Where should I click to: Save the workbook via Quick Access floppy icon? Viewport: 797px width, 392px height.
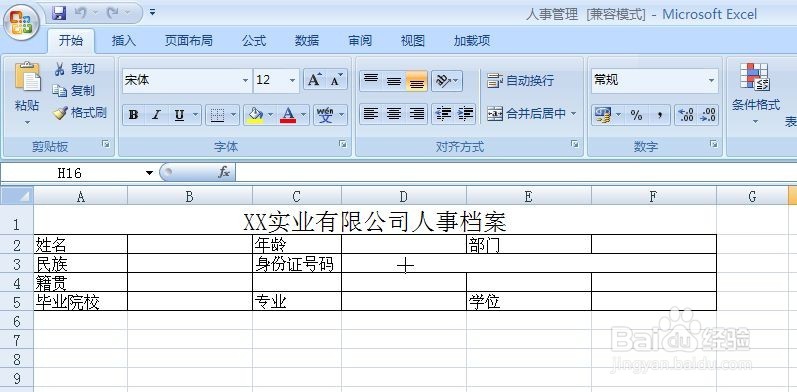(59, 12)
